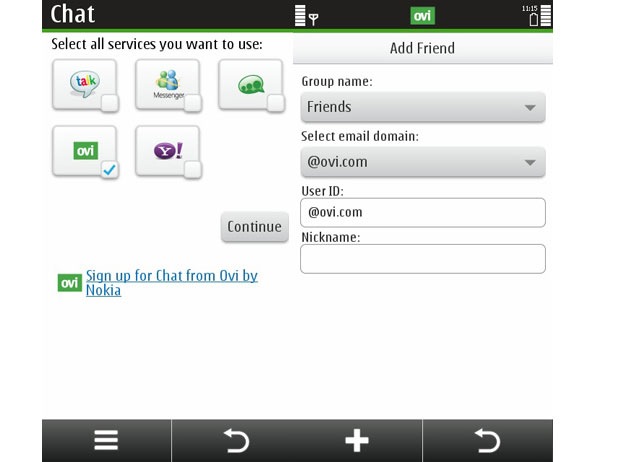
Task: Open the options menu icon in bottom toolbar
Action: [106, 440]
